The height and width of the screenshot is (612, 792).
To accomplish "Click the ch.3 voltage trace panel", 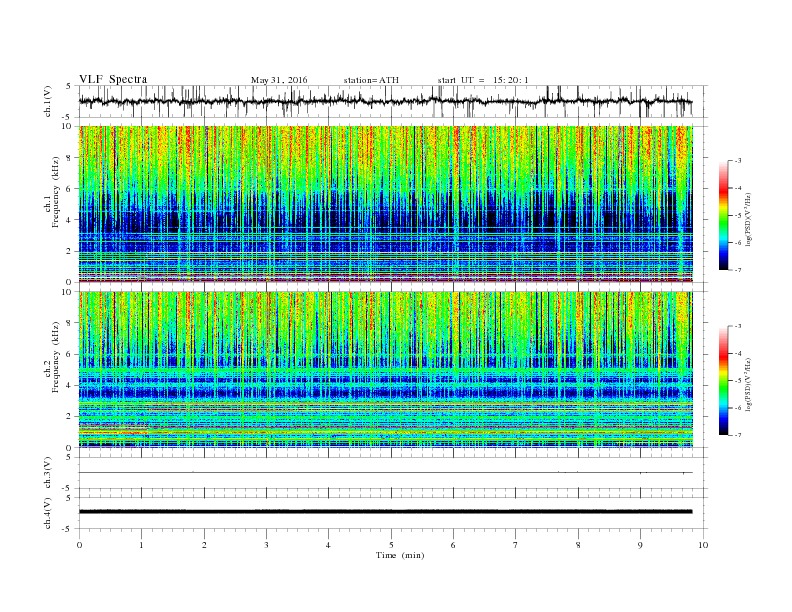I will [393, 473].
